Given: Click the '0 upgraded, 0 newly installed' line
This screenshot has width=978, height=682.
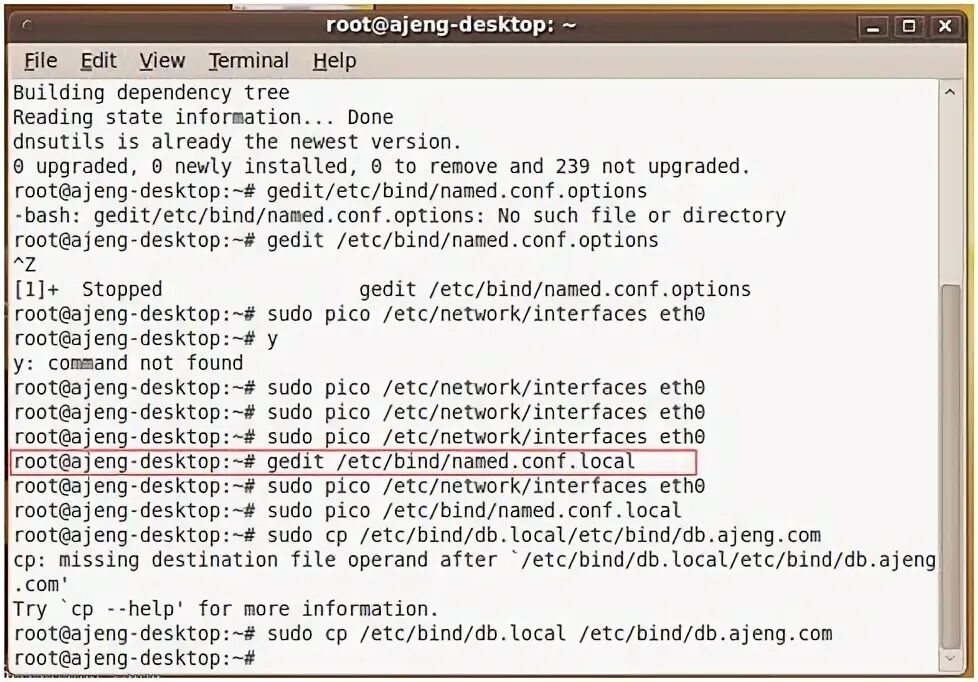Looking at the screenshot, I should click(381, 167).
